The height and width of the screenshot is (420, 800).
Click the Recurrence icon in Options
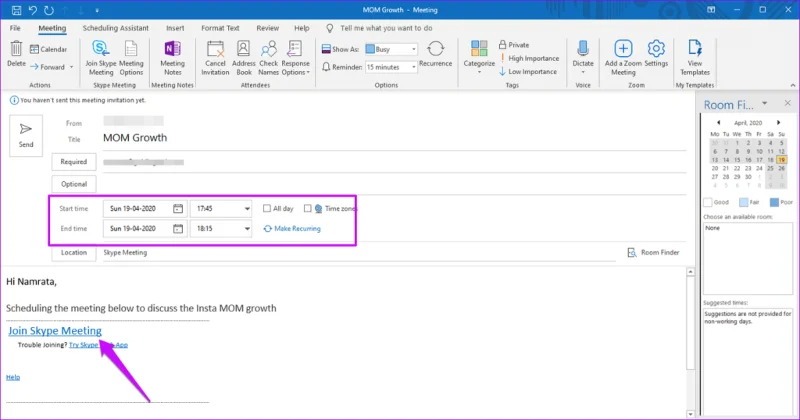pos(435,54)
